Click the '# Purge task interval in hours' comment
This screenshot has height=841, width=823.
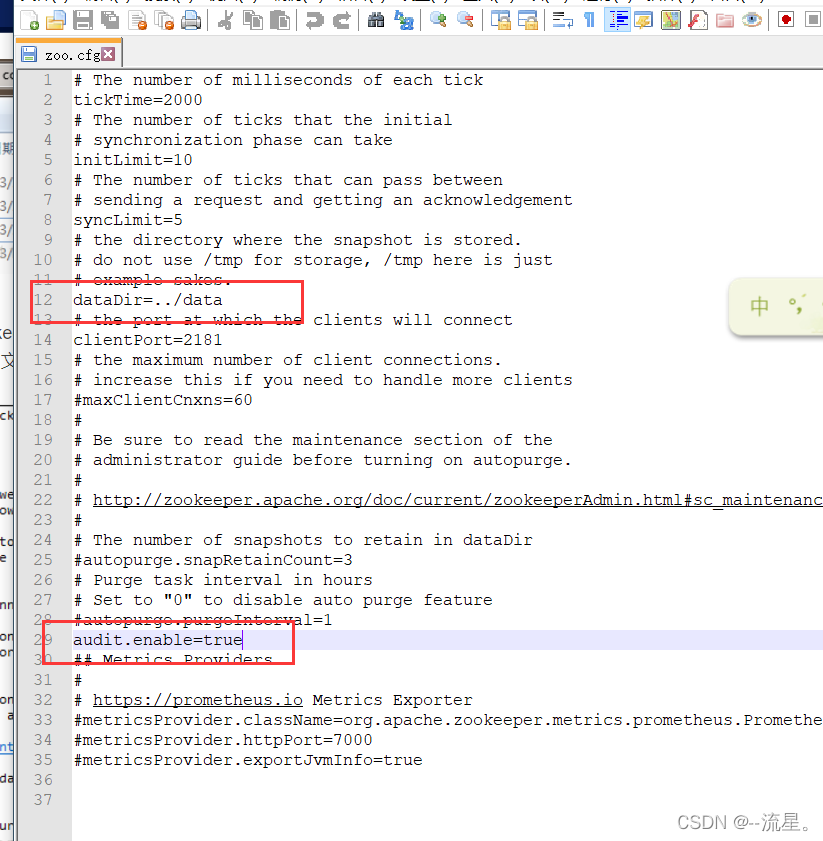coord(223,580)
